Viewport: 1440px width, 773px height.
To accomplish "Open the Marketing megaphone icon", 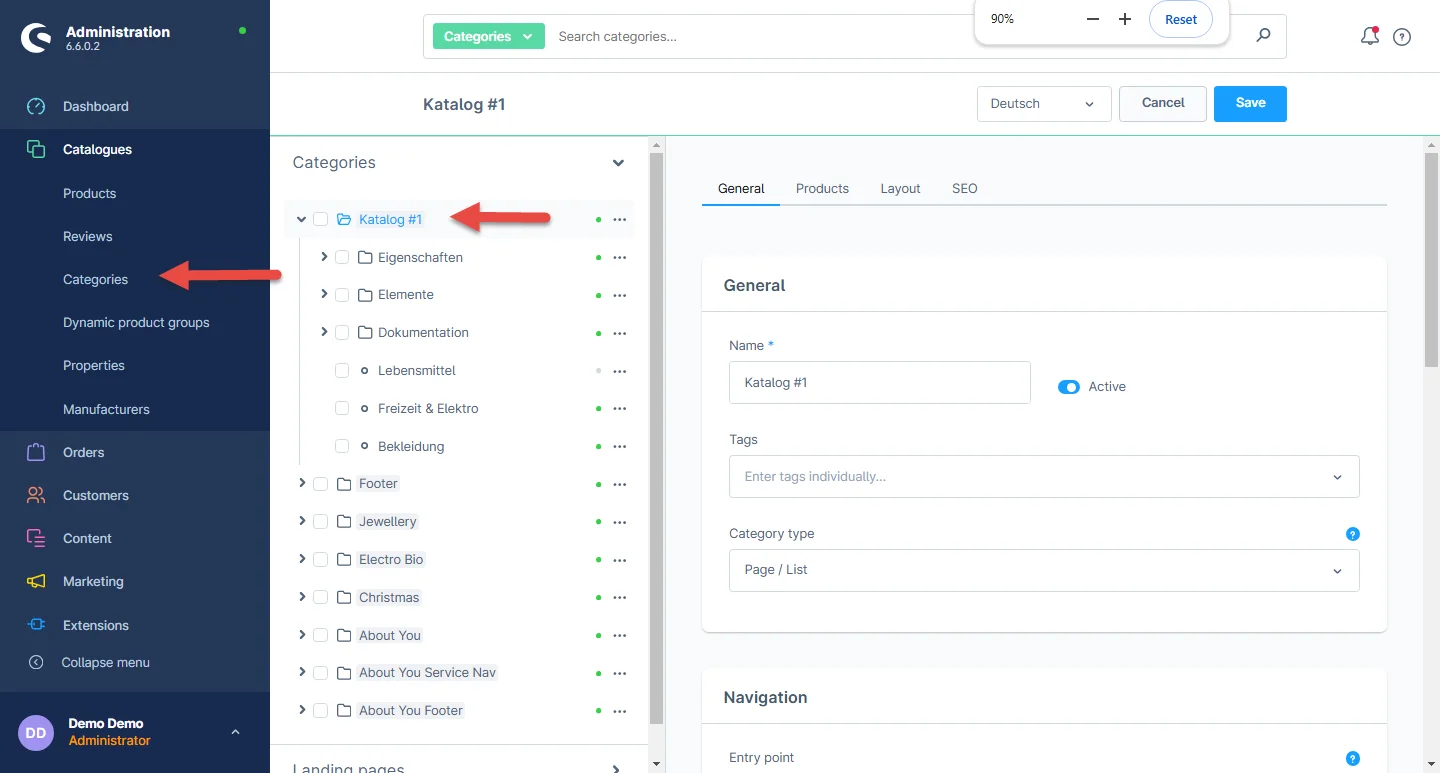I will (36, 581).
